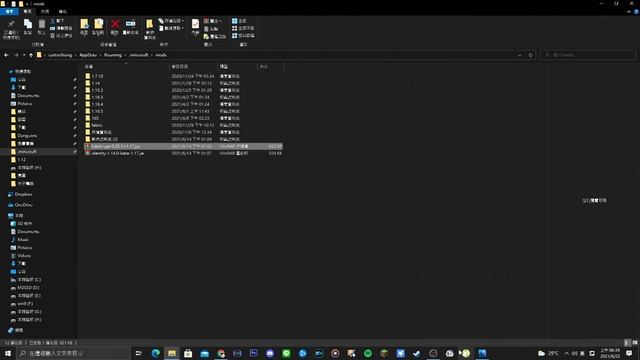Open the Share ribbon tab
Screen dimensions: 640x360
click(45, 12)
